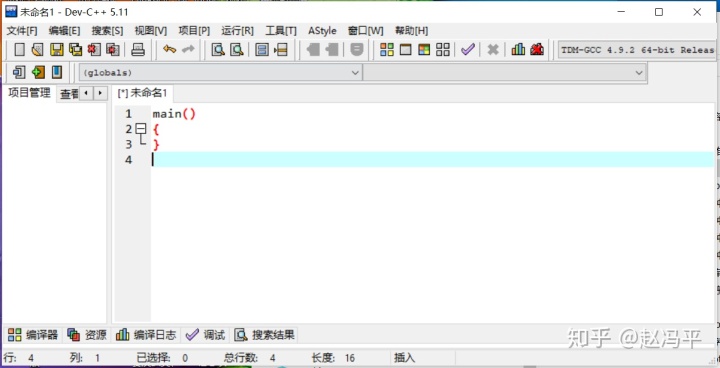720x368 pixels.
Task: Click the grayed Remove from project icon
Action: tap(332, 50)
